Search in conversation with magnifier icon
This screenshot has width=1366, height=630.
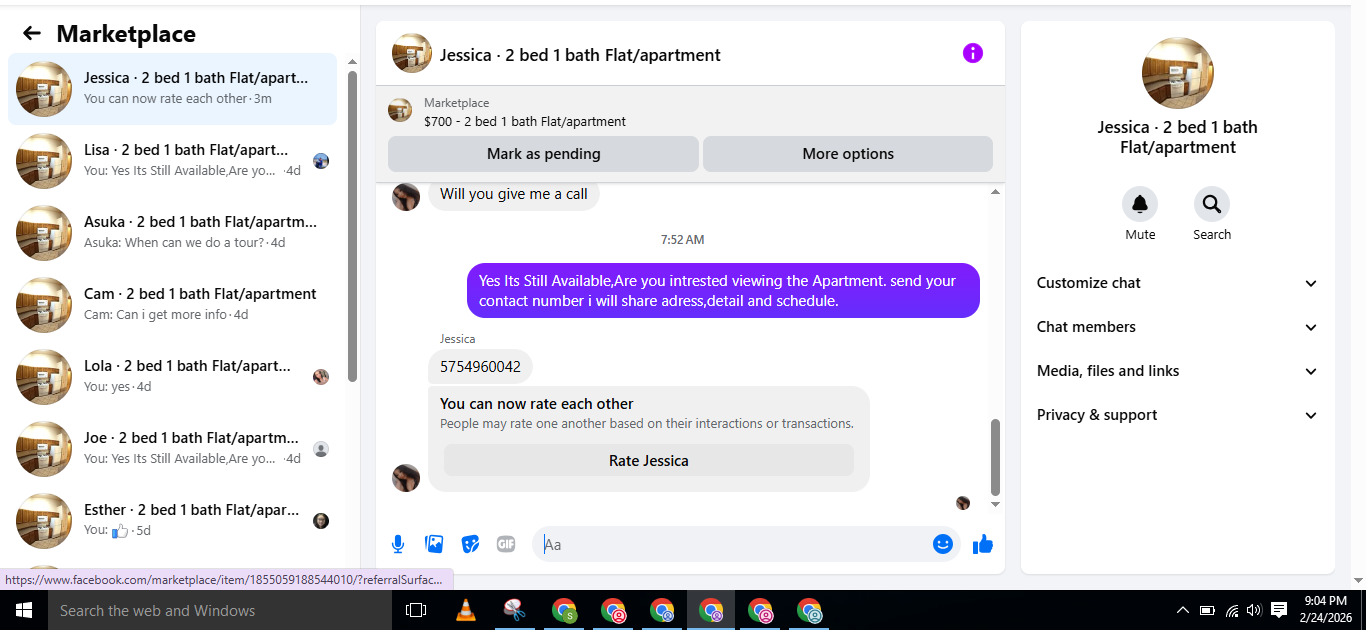(x=1212, y=204)
